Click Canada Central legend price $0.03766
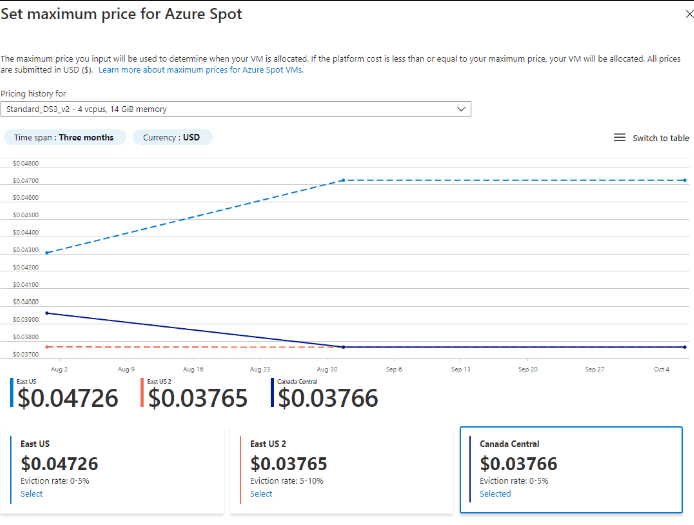This screenshot has height=525, width=694. (x=328, y=399)
